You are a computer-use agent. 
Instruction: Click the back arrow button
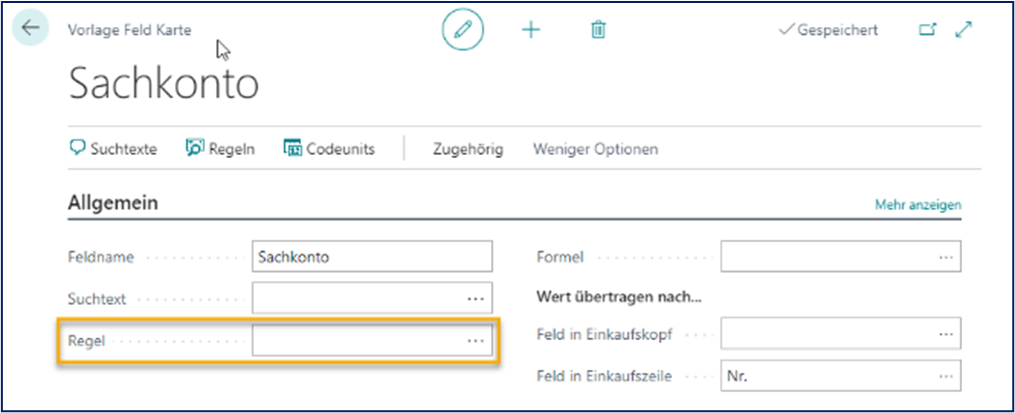pyautogui.click(x=30, y=28)
